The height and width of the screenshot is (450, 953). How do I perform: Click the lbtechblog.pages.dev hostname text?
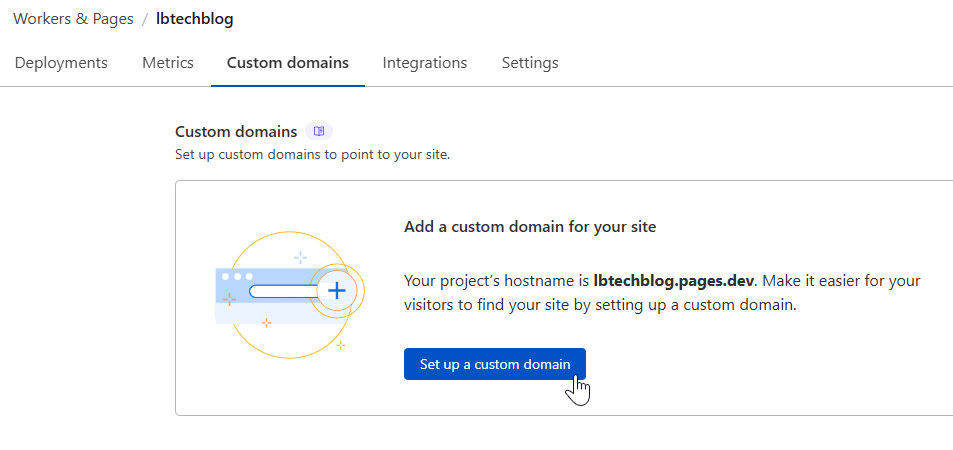(x=673, y=281)
